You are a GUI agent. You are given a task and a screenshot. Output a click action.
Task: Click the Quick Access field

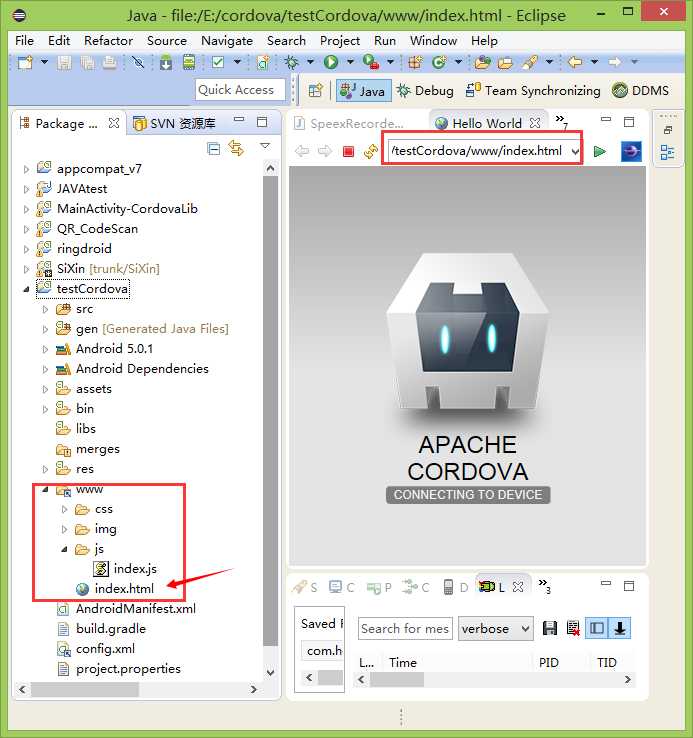coord(240,89)
